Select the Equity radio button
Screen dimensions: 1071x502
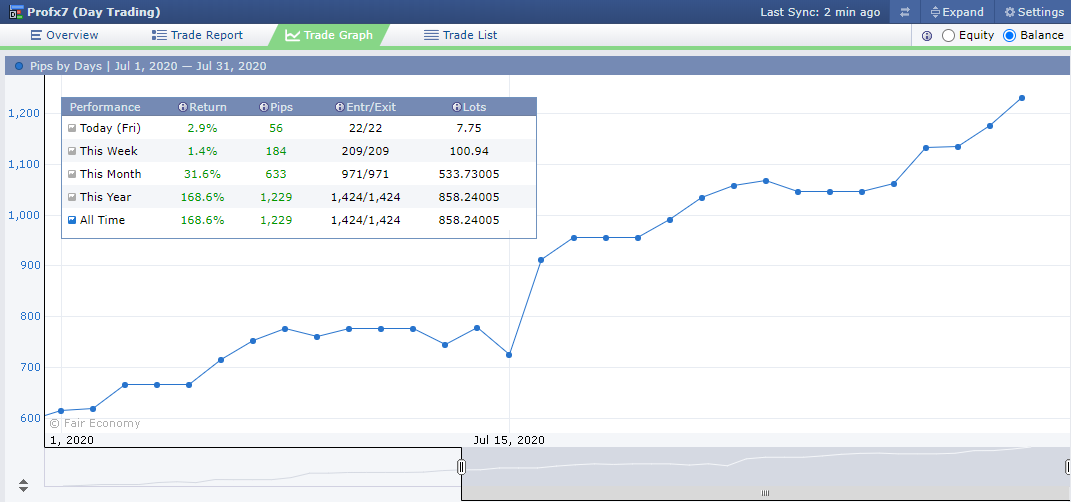[x=948, y=36]
